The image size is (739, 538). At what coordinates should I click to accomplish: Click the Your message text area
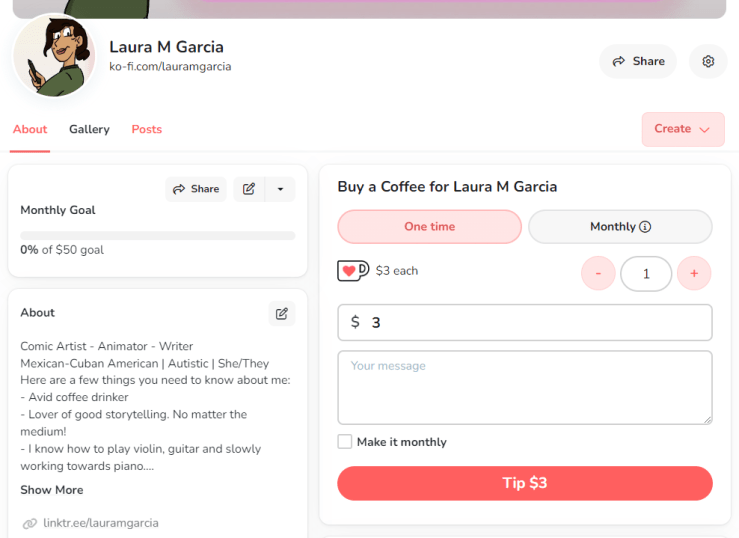coord(524,387)
